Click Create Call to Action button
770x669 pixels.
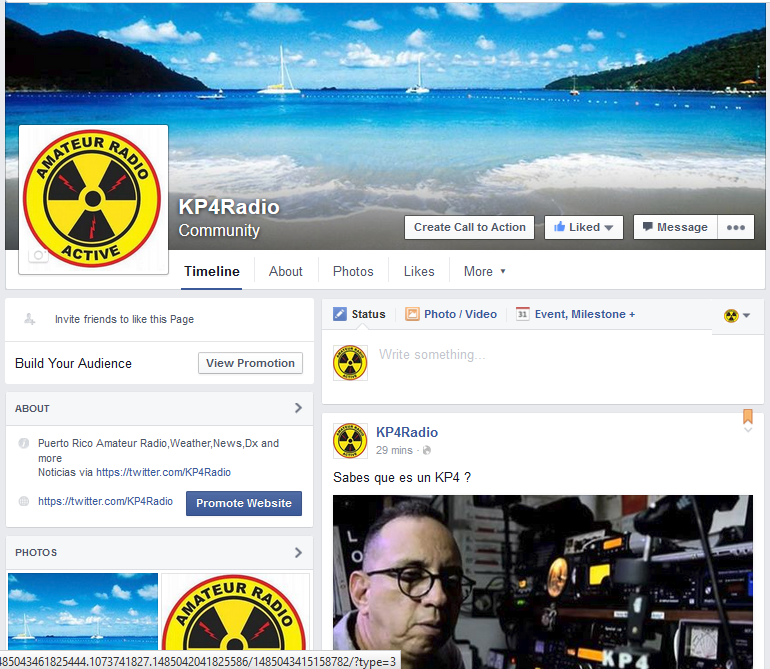(x=469, y=227)
